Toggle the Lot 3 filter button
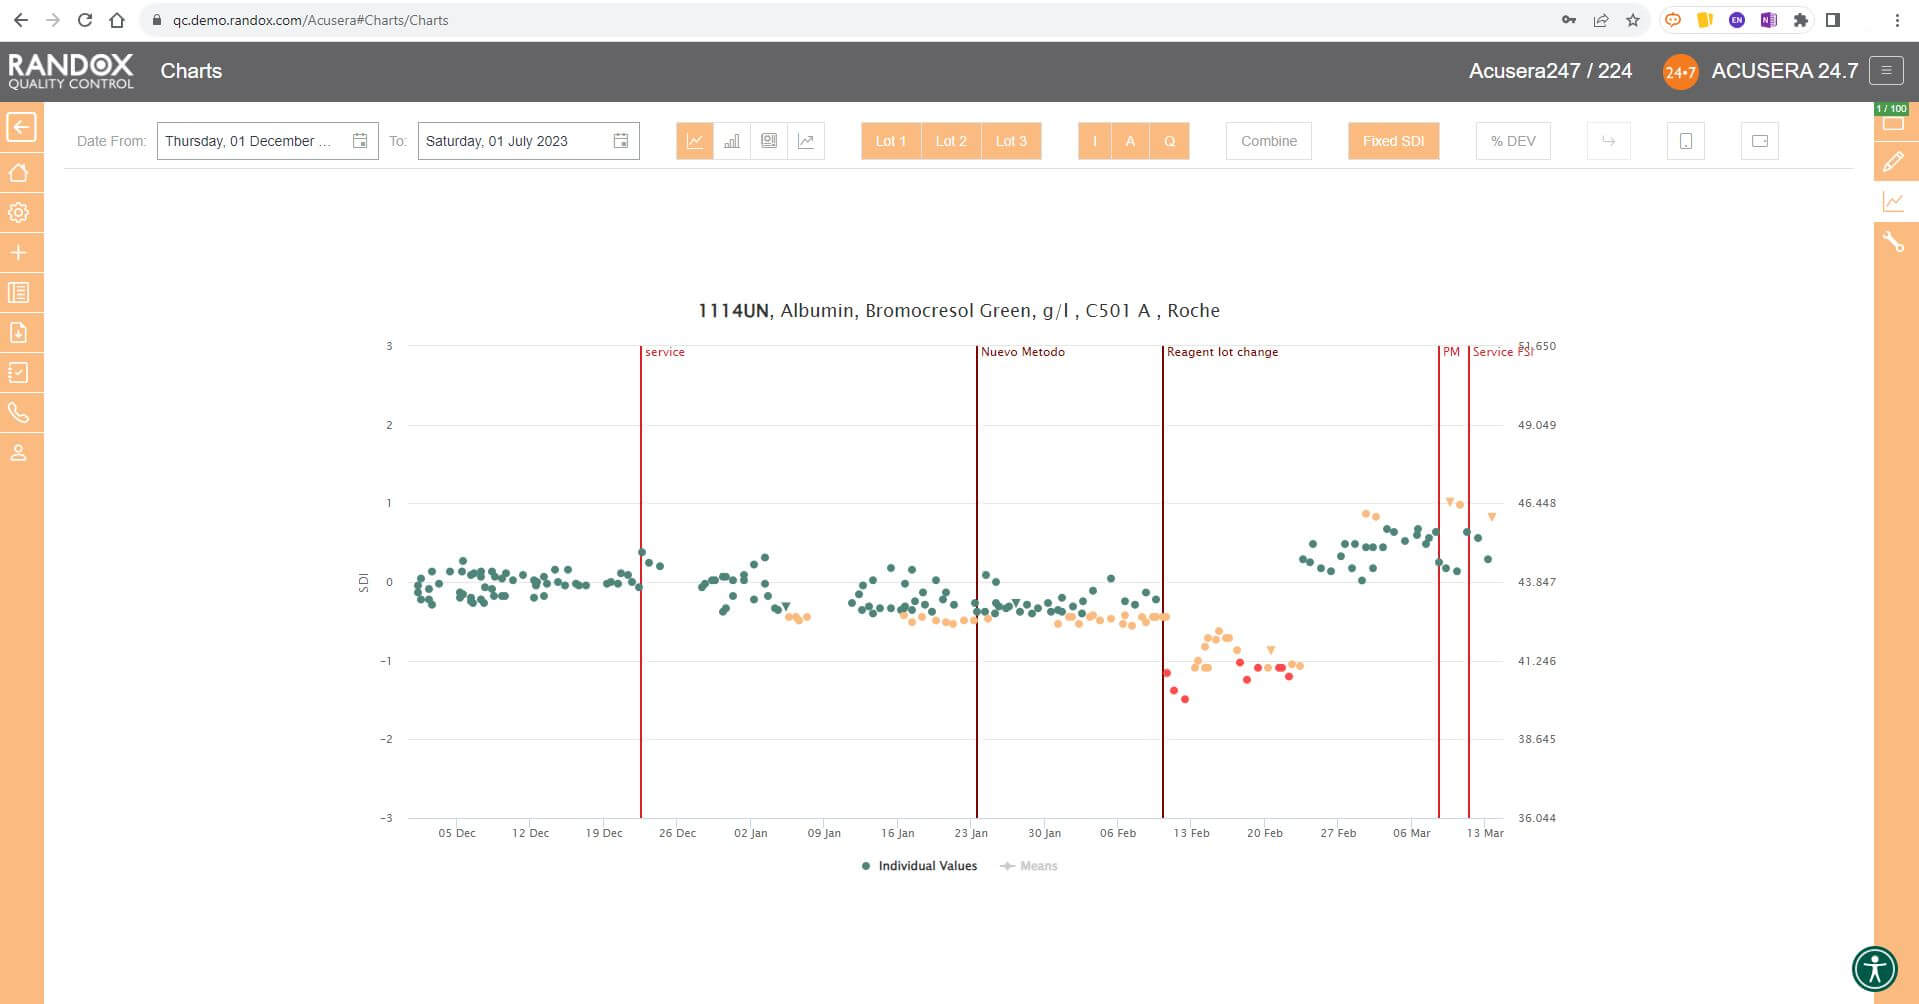The width and height of the screenshot is (1919, 1004). pyautogui.click(x=1011, y=141)
